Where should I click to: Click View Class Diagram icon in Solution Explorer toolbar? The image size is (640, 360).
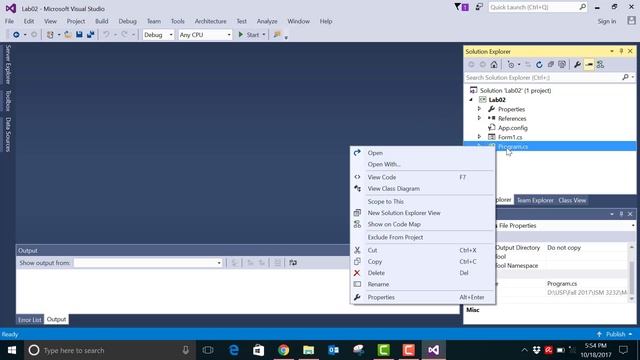(x=600, y=64)
